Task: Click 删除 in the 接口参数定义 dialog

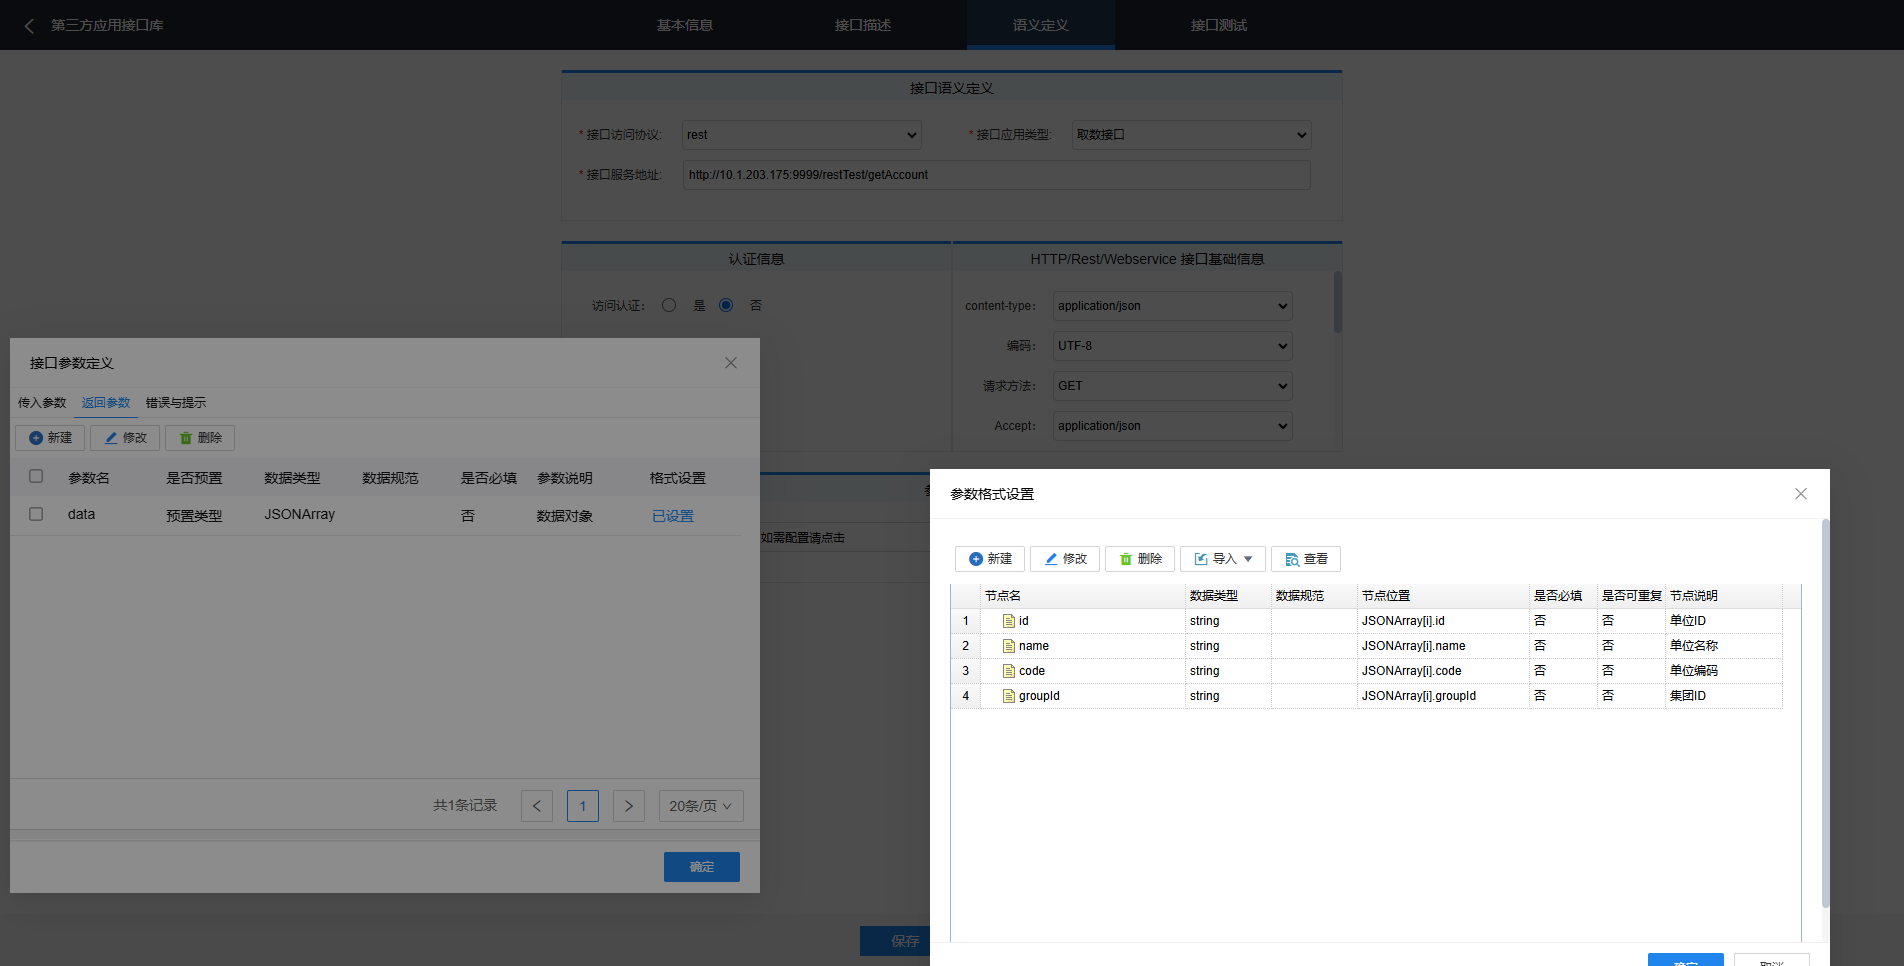Action: point(200,438)
